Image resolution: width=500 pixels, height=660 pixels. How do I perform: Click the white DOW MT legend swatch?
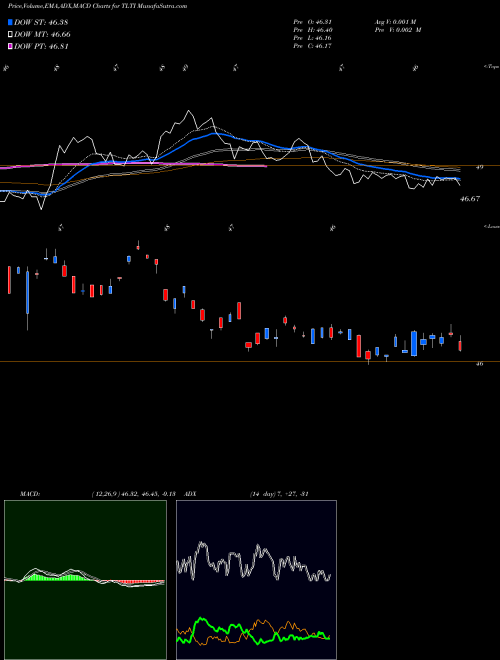(x=10, y=35)
